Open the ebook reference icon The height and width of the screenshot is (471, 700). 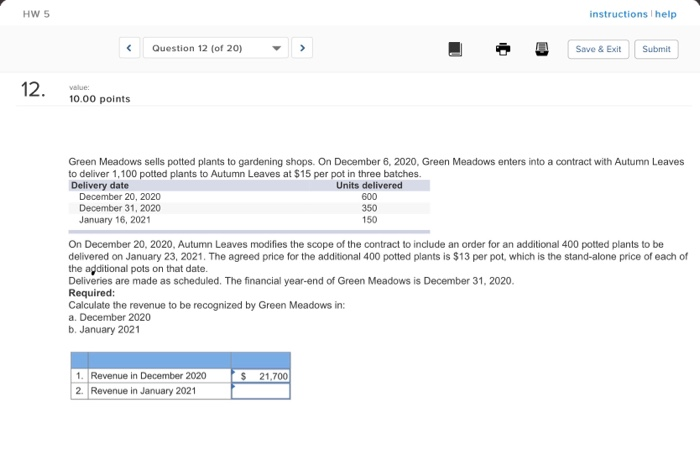[455, 49]
